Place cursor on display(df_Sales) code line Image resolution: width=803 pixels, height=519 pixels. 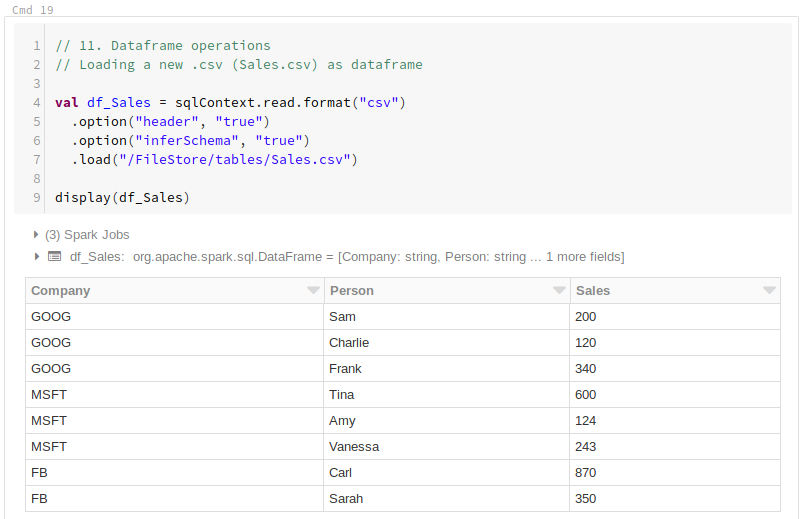click(x=122, y=197)
